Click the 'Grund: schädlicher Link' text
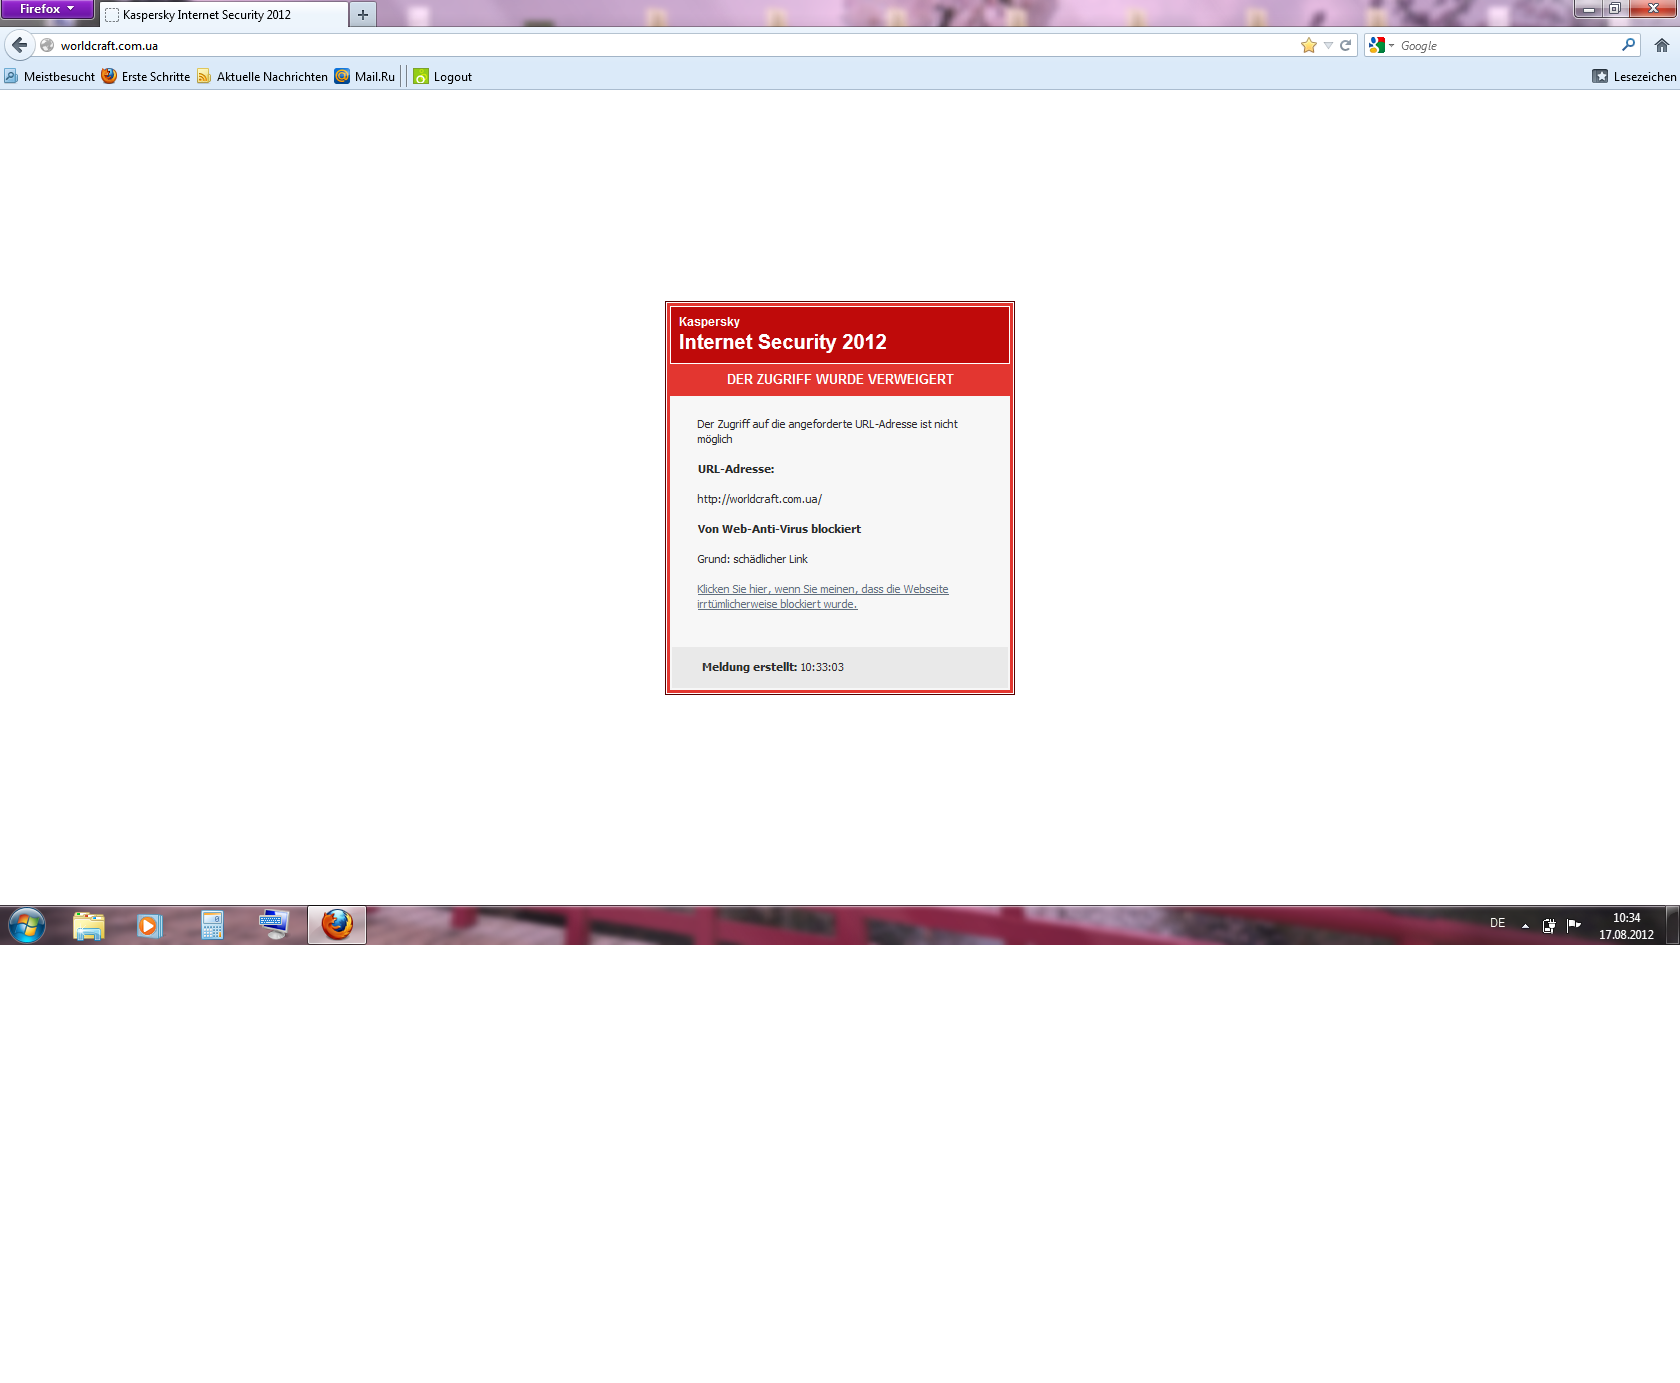This screenshot has width=1680, height=1383. 752,559
